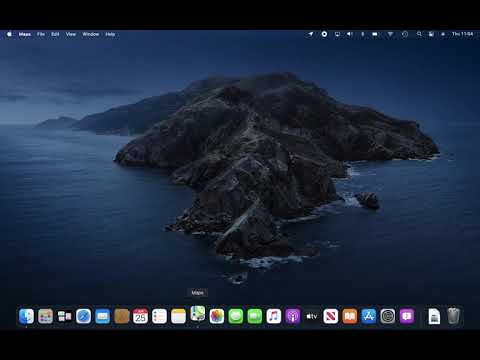
Task: Open the AirPlay display menu bar icon
Action: 337,34
